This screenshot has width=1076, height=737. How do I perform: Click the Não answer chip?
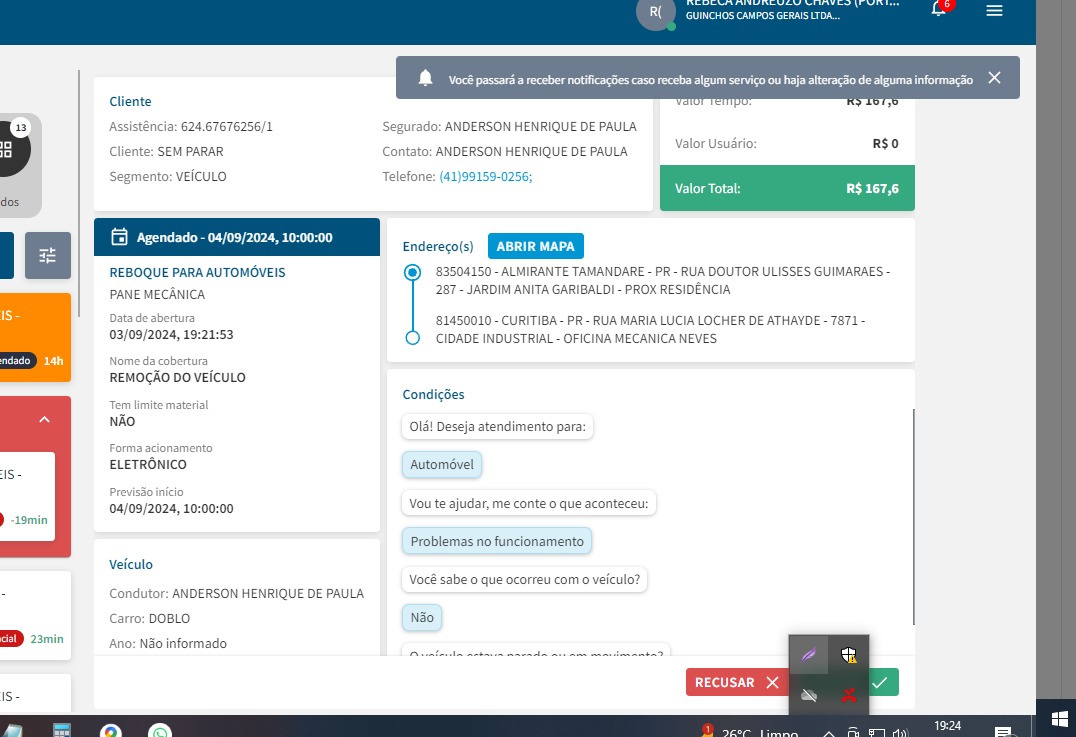422,618
